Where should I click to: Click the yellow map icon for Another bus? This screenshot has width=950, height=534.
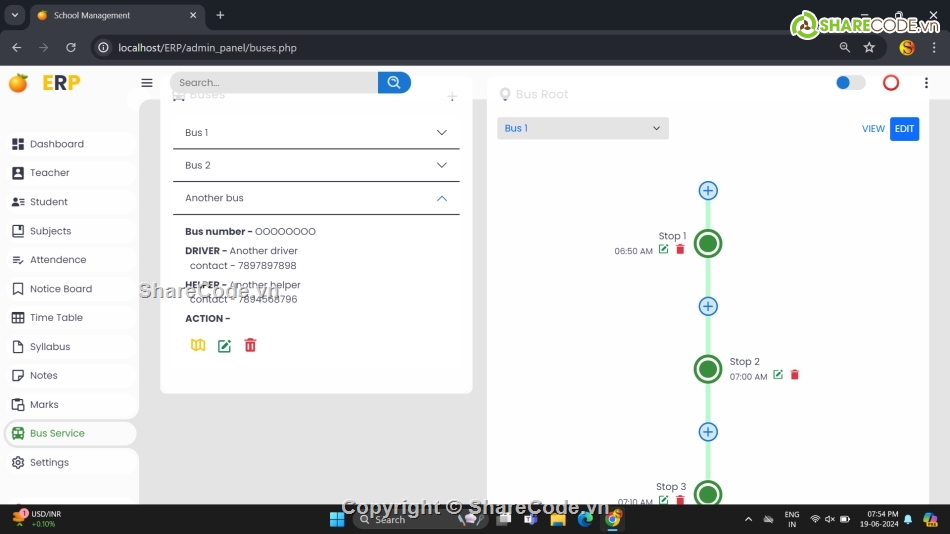[x=198, y=345]
